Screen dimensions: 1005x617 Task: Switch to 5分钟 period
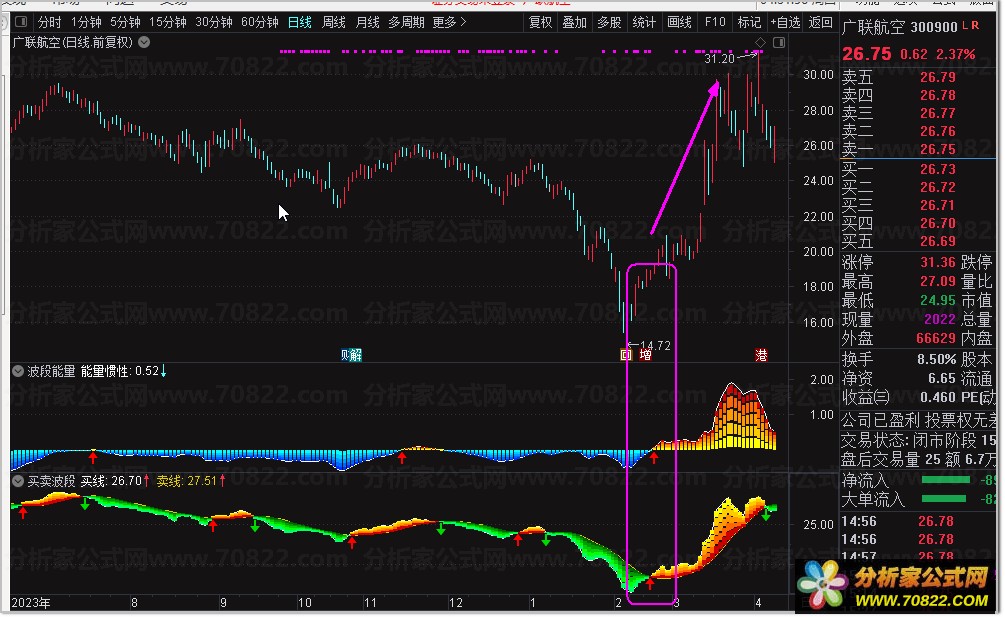click(125, 22)
